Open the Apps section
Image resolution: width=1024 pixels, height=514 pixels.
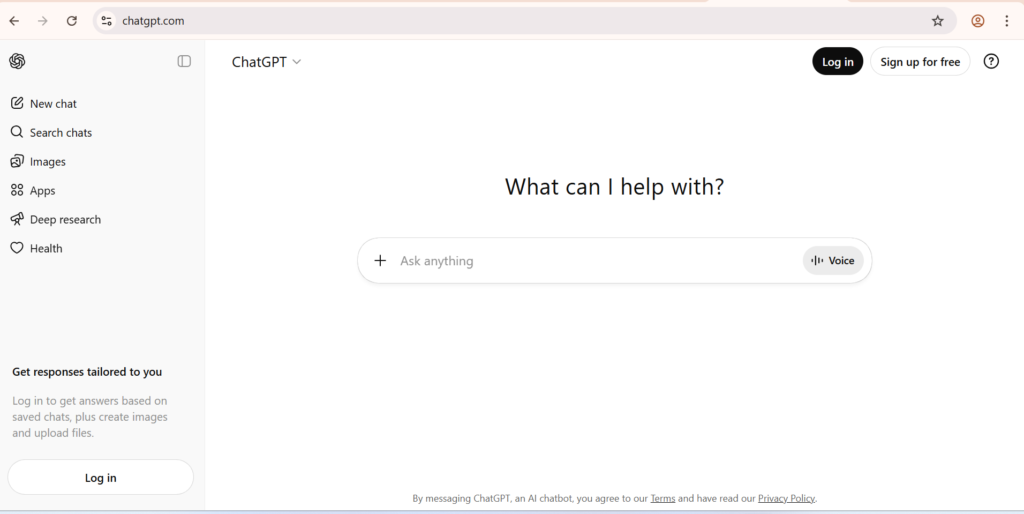(42, 191)
